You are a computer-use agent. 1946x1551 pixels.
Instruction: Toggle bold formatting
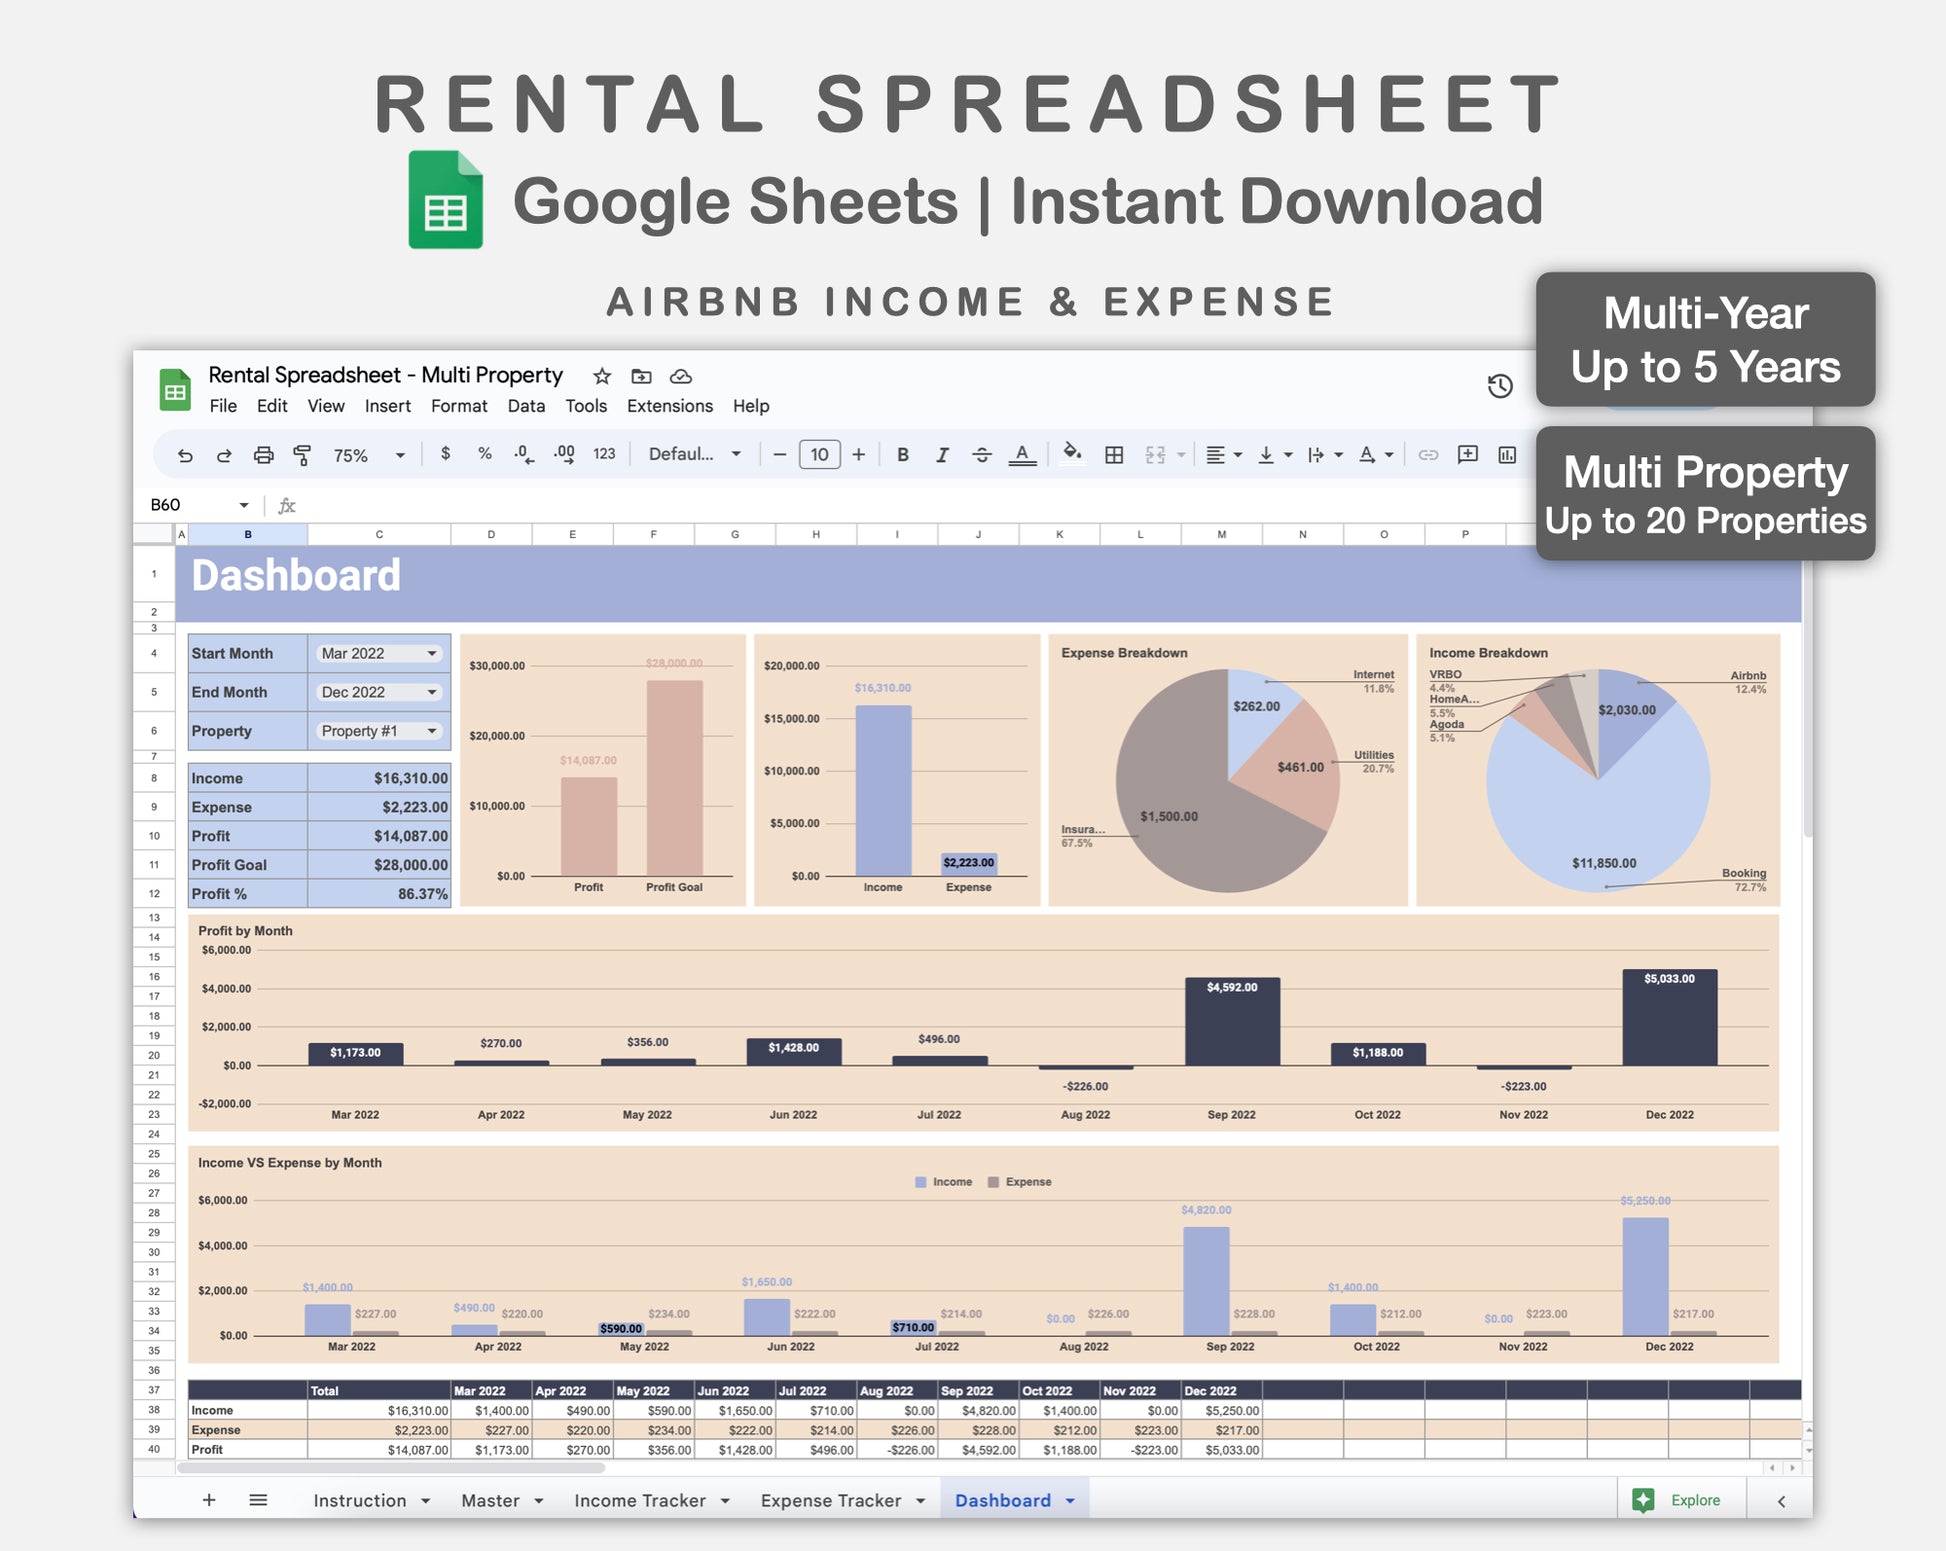pos(902,455)
